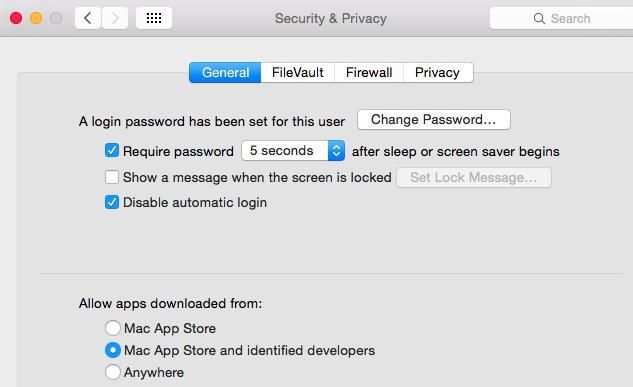Select the Mac App Store radio option
The width and height of the screenshot is (633, 387).
[113, 328]
